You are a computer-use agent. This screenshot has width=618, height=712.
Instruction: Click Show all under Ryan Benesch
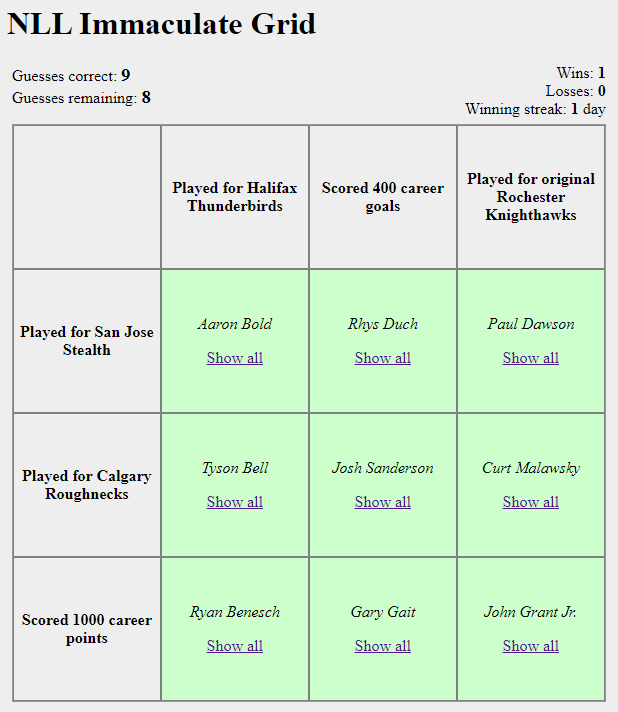click(234, 646)
